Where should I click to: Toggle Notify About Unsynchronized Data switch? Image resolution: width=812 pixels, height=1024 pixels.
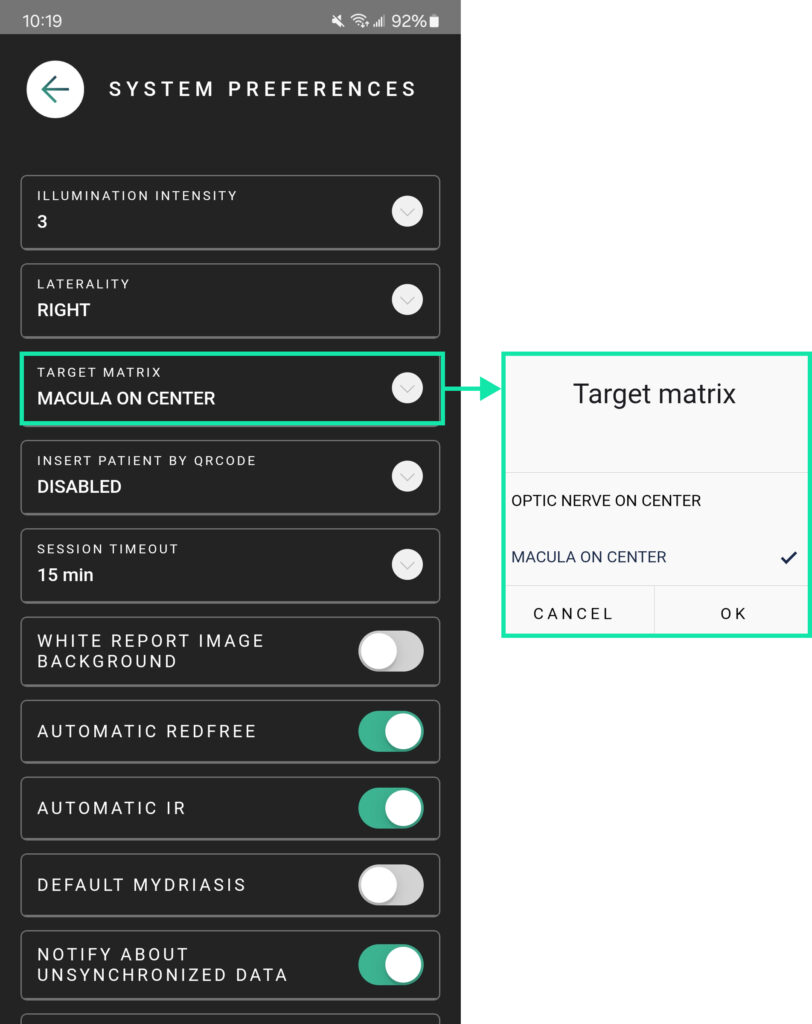(x=391, y=964)
